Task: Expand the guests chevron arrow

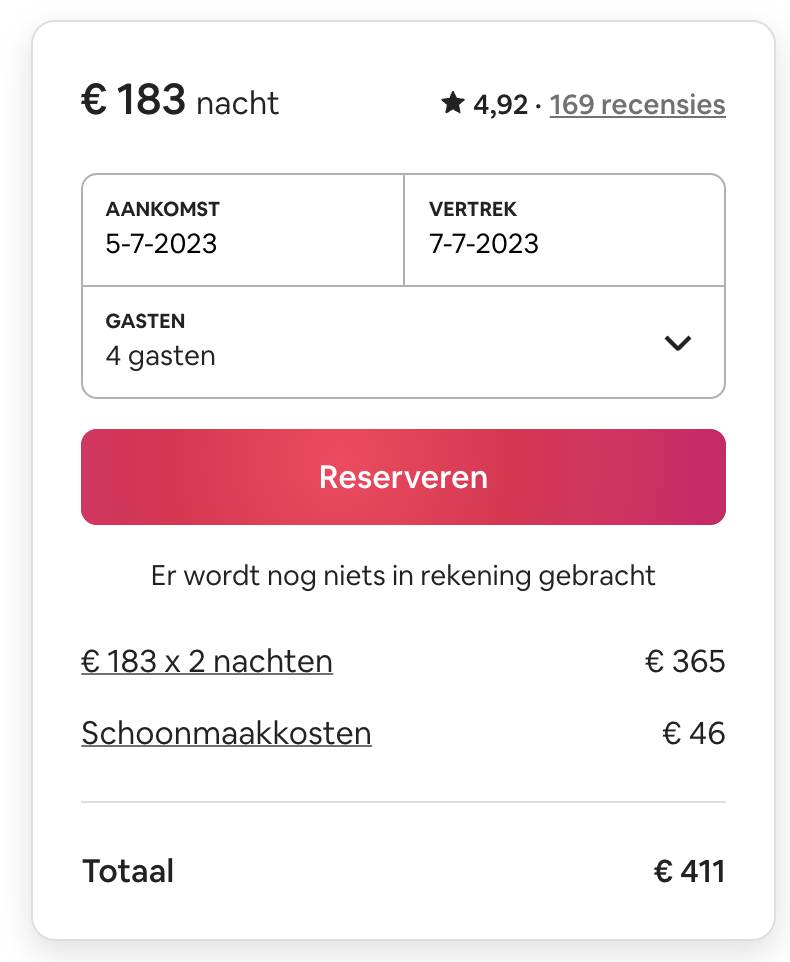Action: (x=678, y=342)
